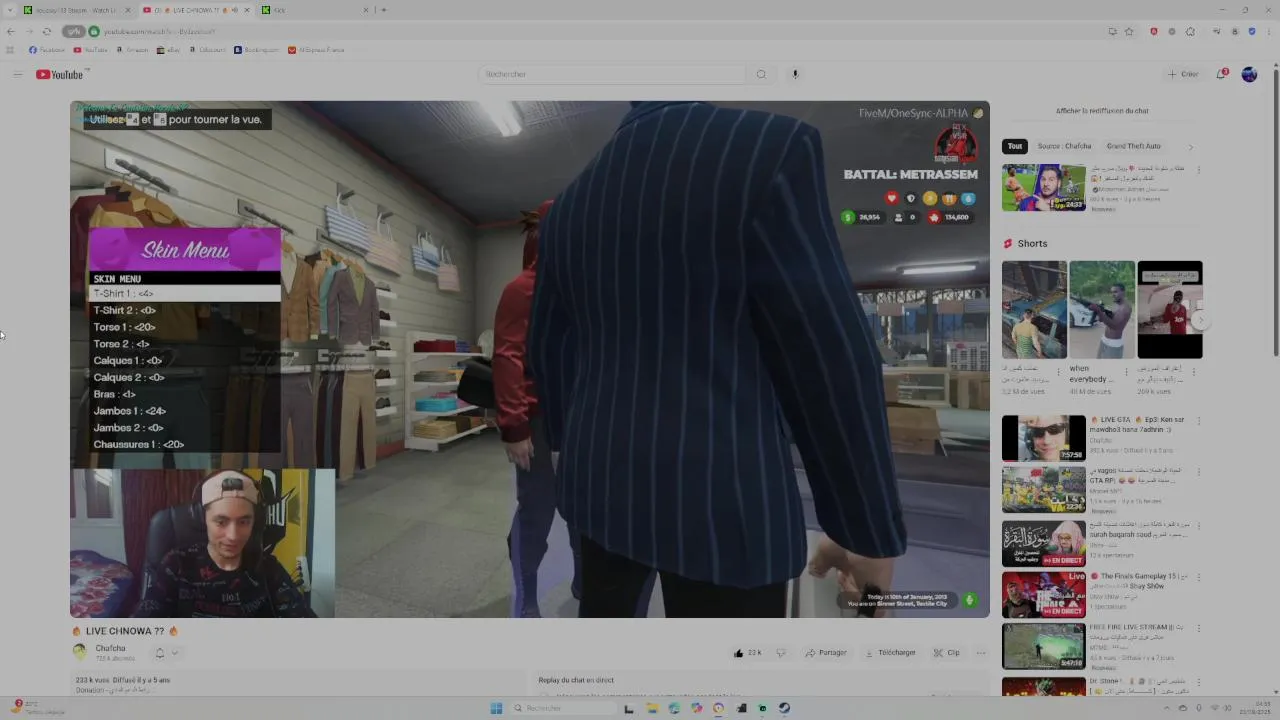1280x720 pixels.
Task: Close the LIVE CHNOWA browser tab
Action: pos(247,10)
